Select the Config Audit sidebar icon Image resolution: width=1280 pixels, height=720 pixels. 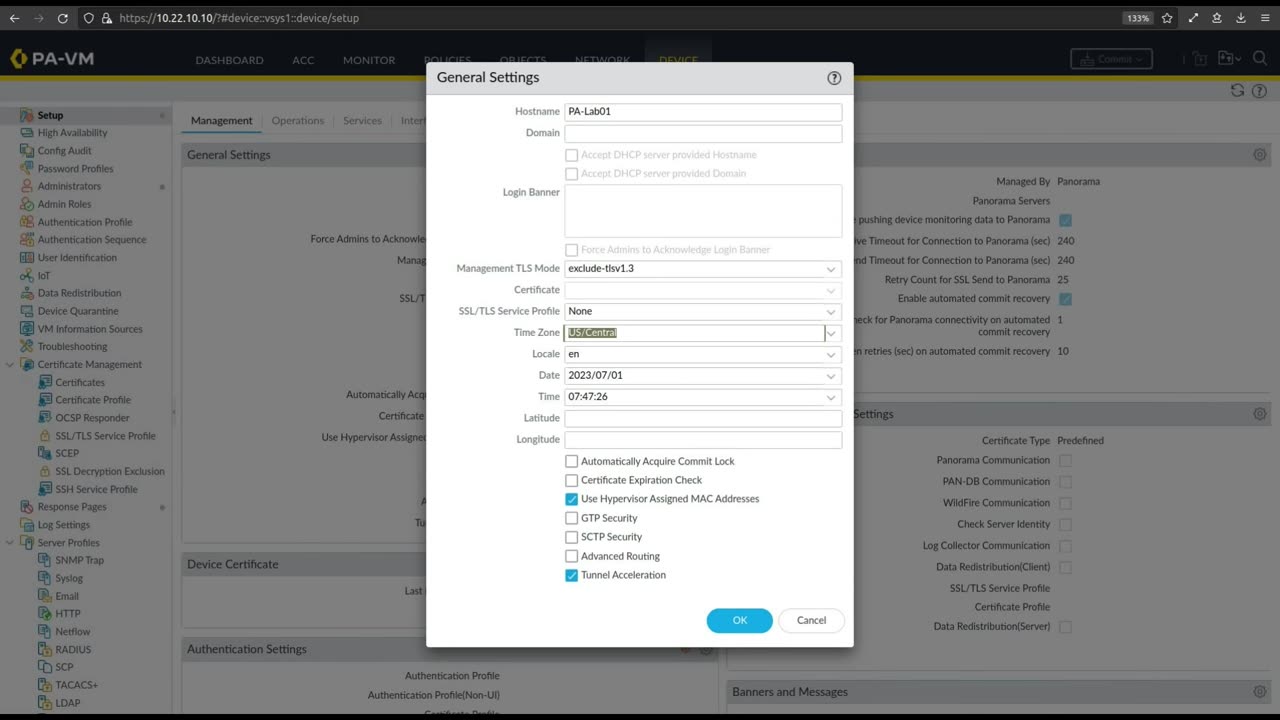[28, 151]
